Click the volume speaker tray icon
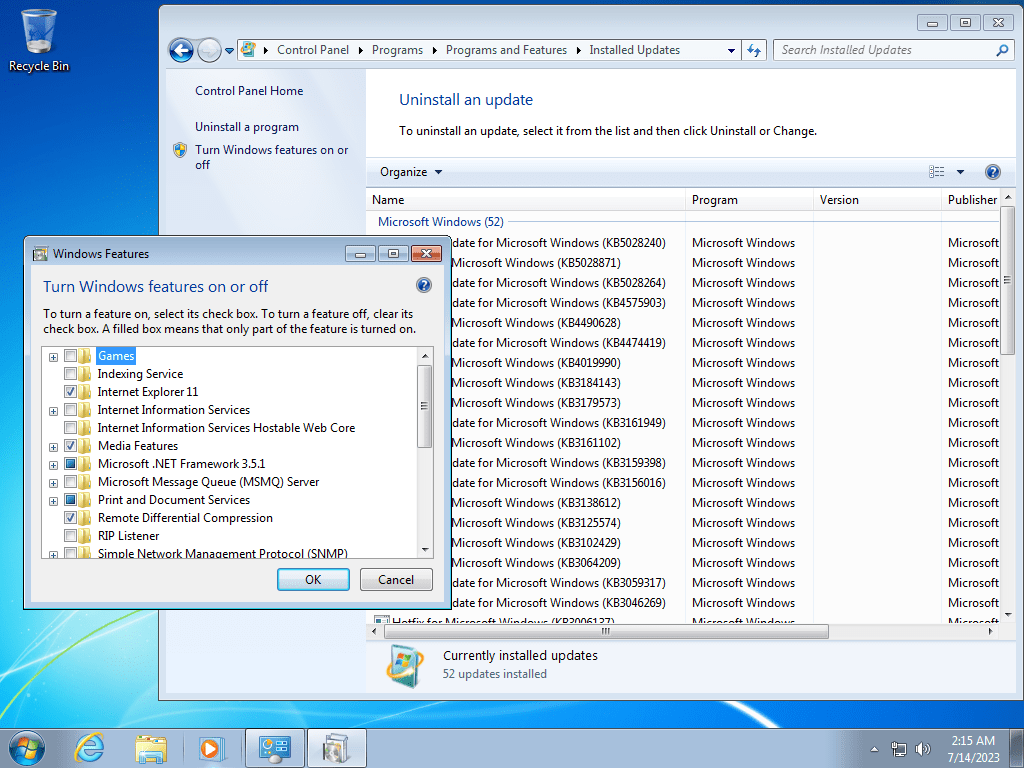1024x768 pixels. pyautogui.click(x=922, y=749)
